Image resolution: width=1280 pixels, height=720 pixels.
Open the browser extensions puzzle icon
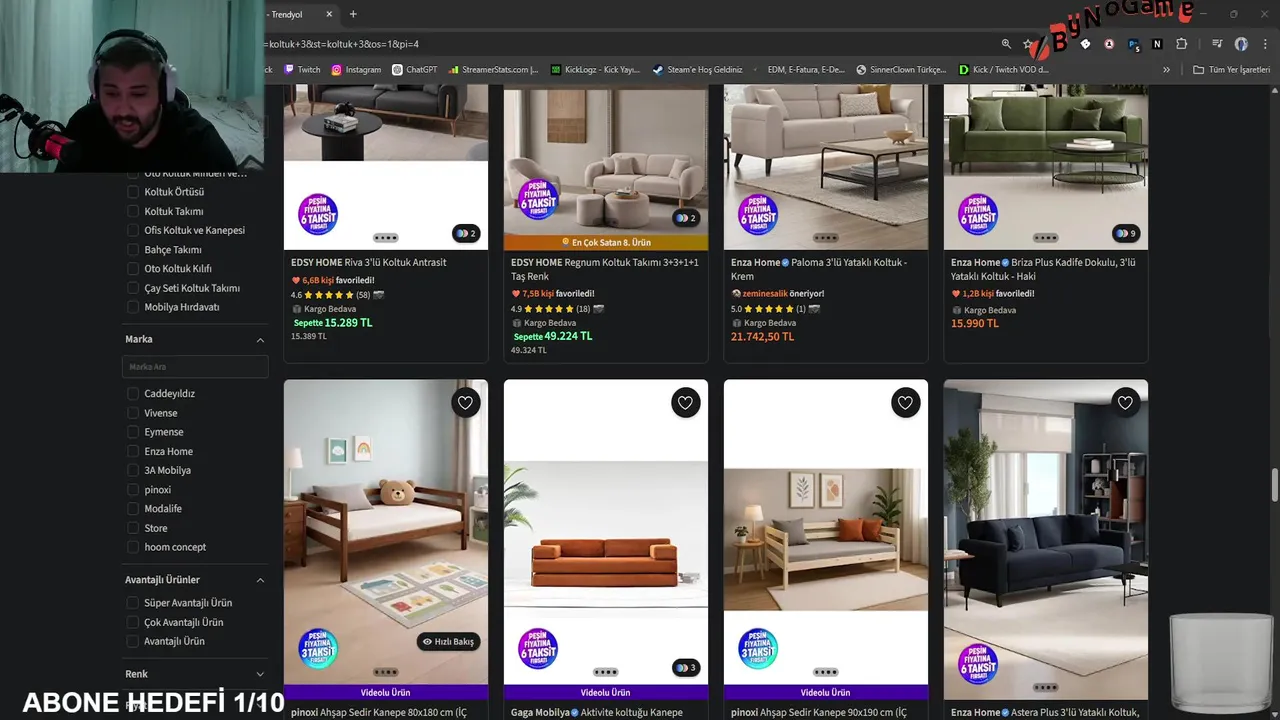1181,44
